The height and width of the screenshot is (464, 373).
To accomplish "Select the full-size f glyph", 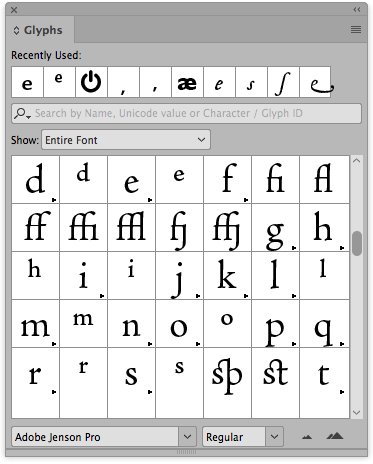I will click(x=227, y=179).
